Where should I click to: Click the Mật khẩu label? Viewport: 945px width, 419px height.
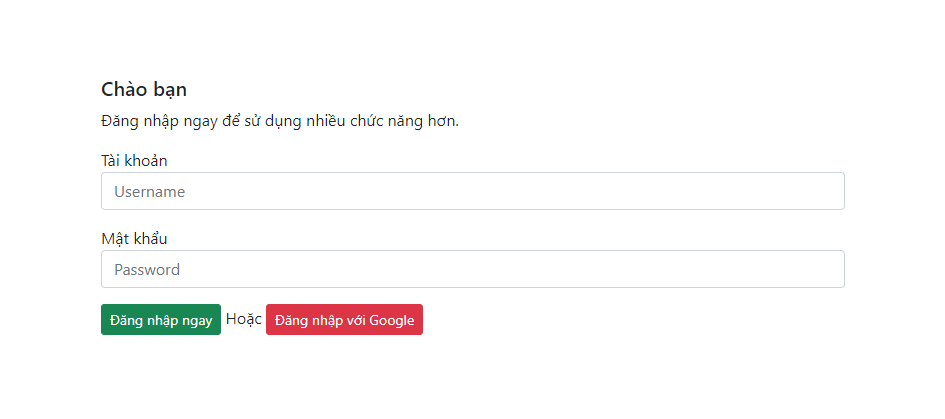tap(134, 238)
